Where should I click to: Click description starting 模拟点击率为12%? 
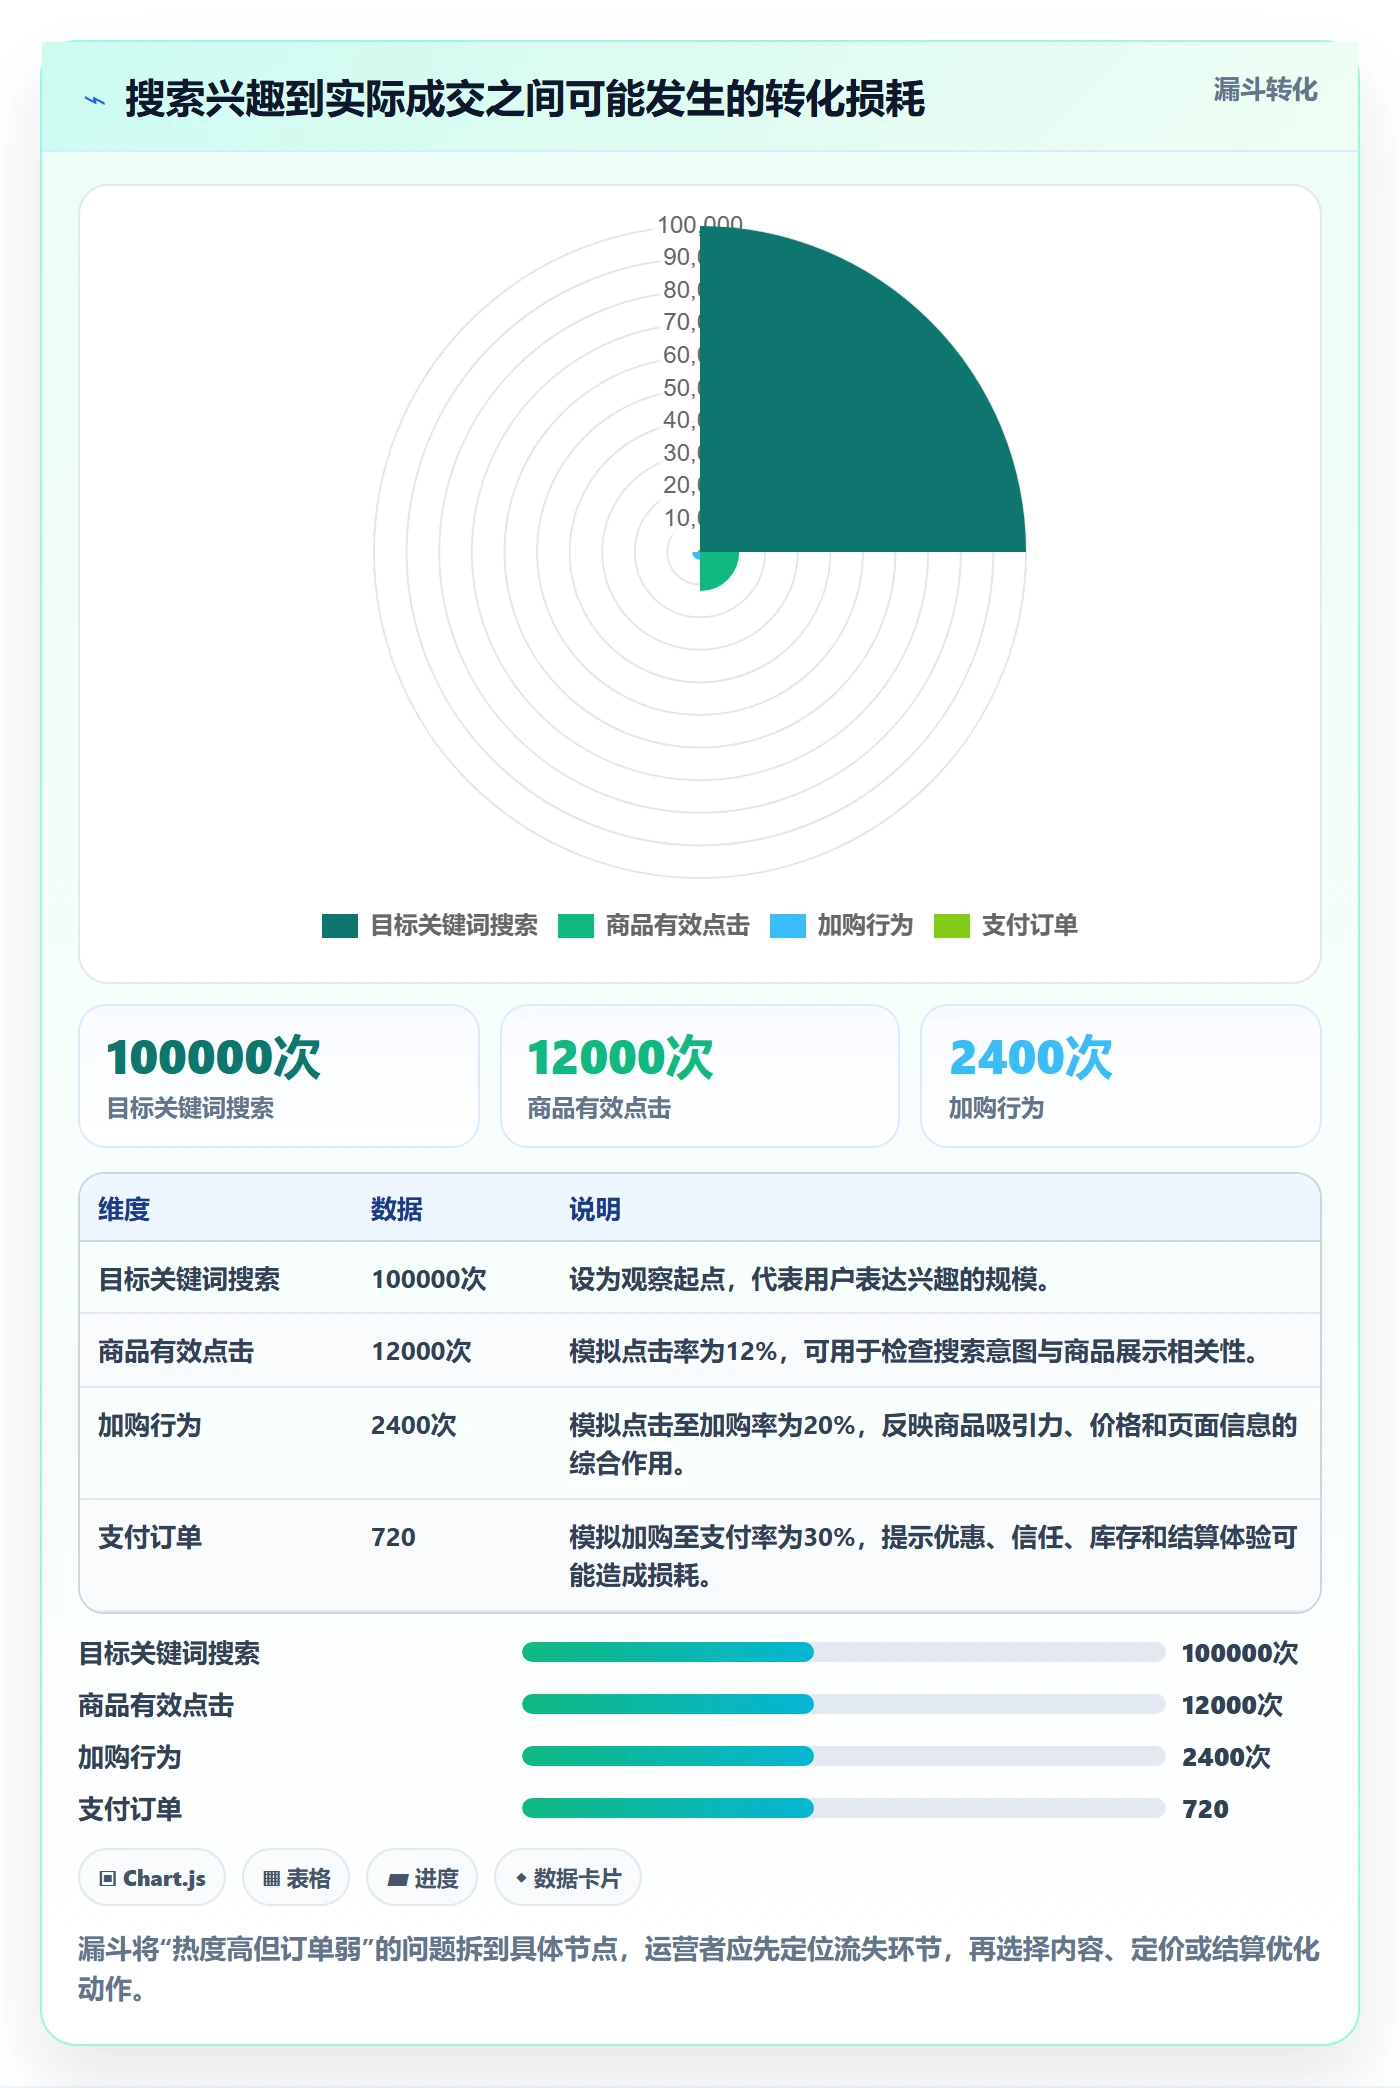[914, 1351]
